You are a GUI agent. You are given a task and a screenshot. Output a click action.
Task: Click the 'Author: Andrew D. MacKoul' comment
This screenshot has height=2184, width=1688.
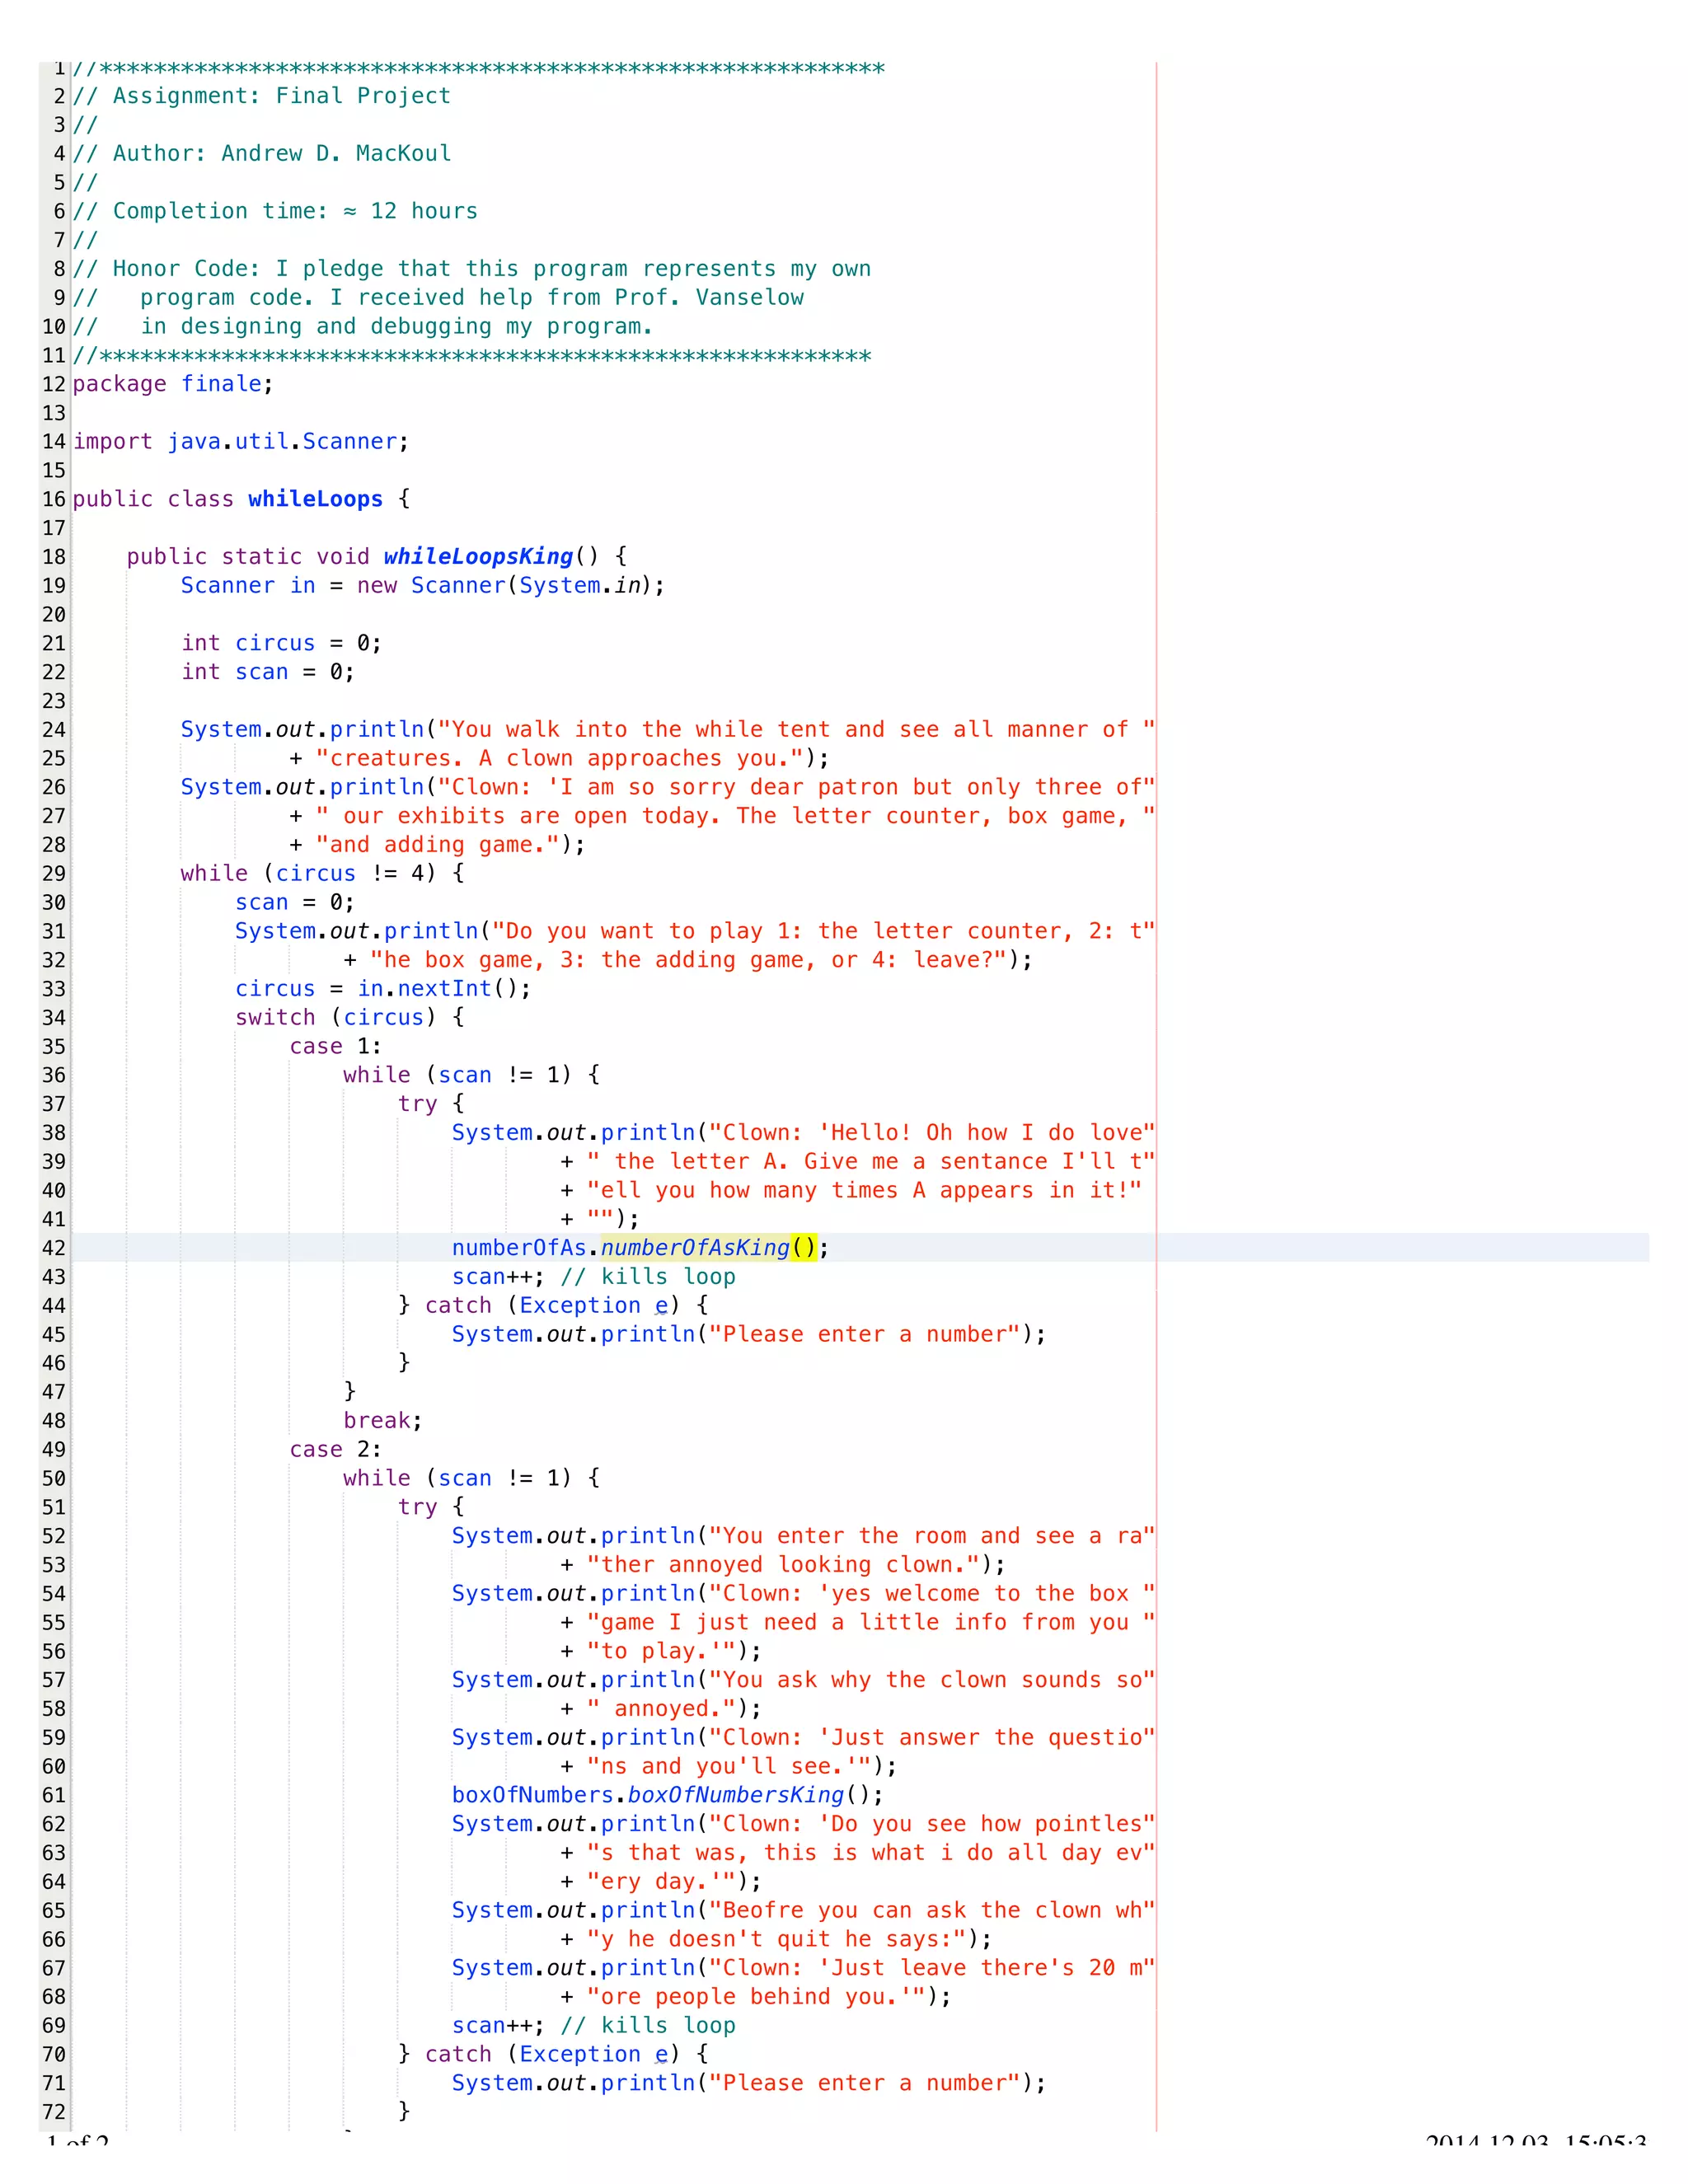coord(262,154)
